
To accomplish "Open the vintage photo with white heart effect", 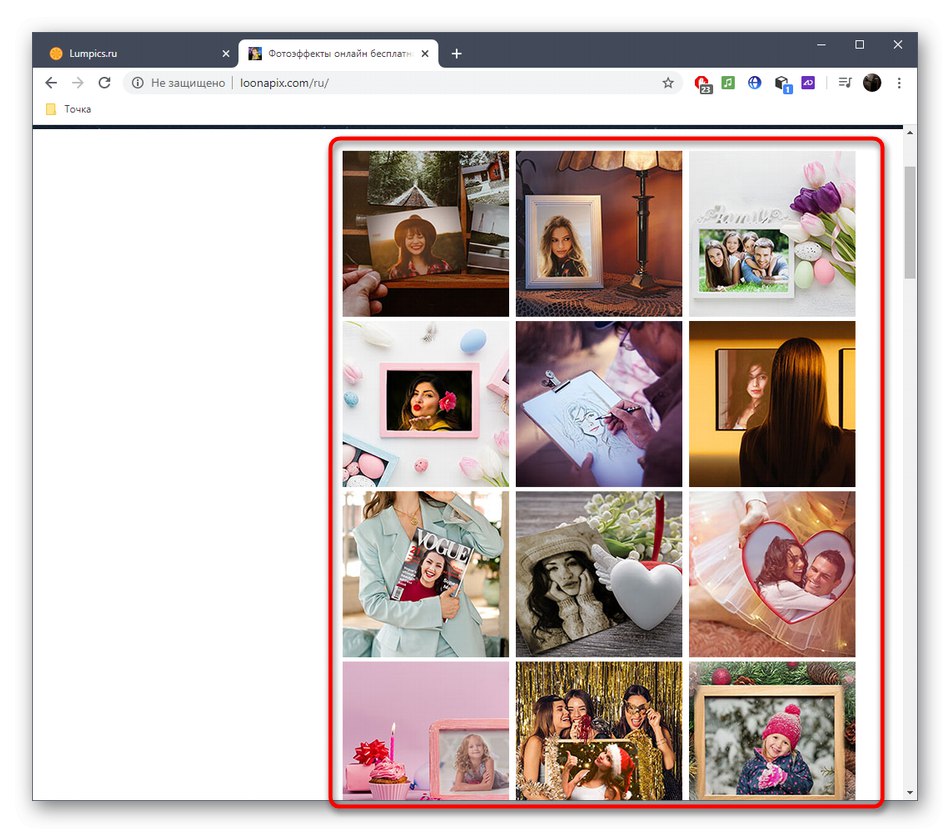I will click(599, 574).
